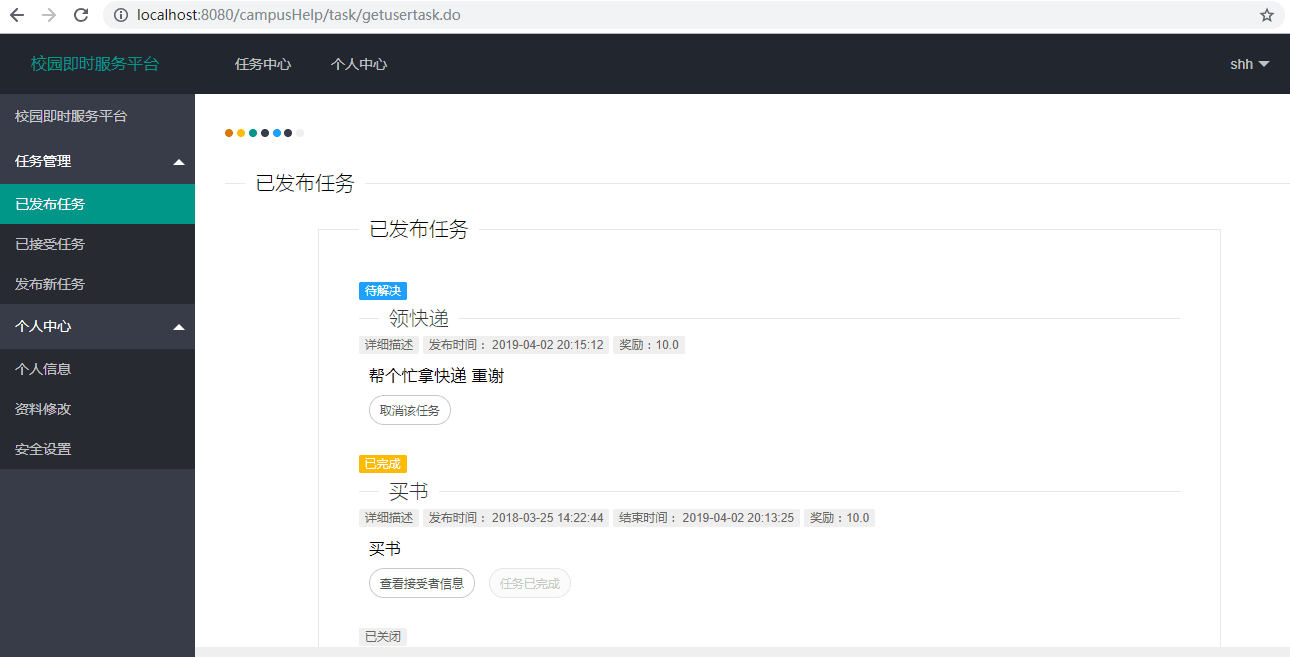Click 详细描述 tag of 买书 task
Image resolution: width=1290 pixels, height=657 pixels.
tap(389, 518)
